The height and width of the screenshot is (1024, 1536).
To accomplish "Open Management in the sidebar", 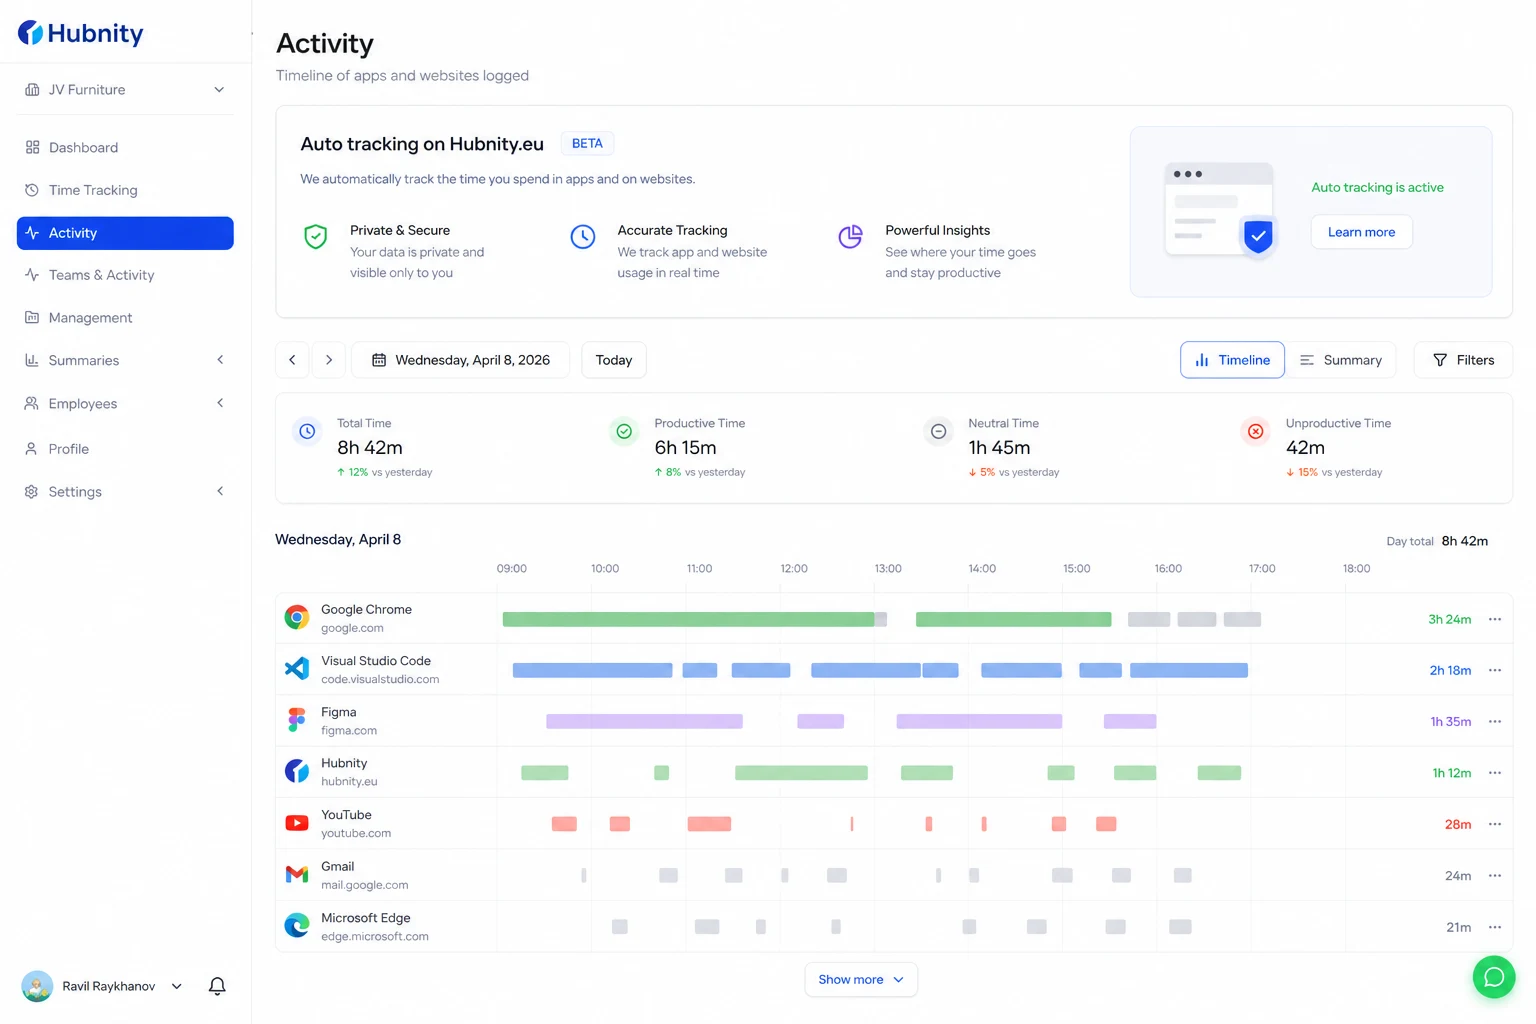I will tap(125, 317).
